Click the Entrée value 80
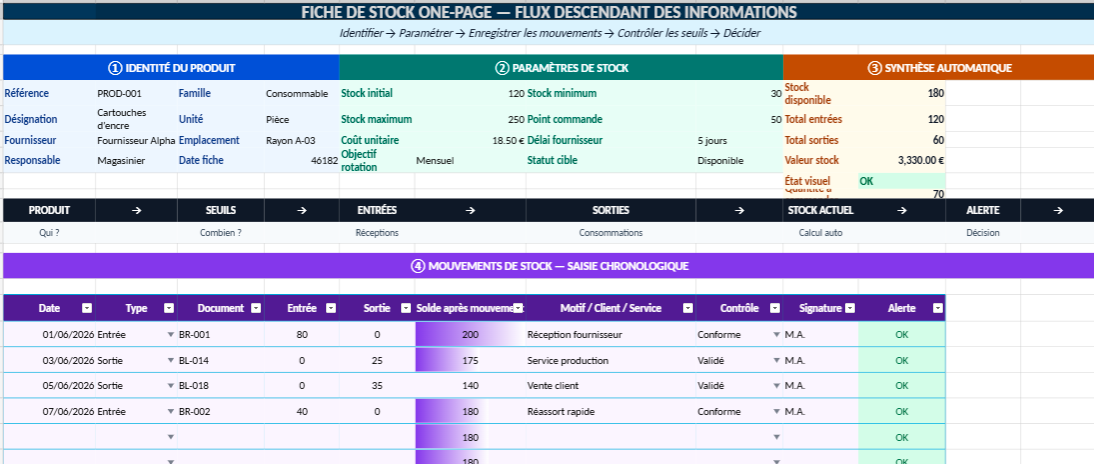 [x=301, y=335]
